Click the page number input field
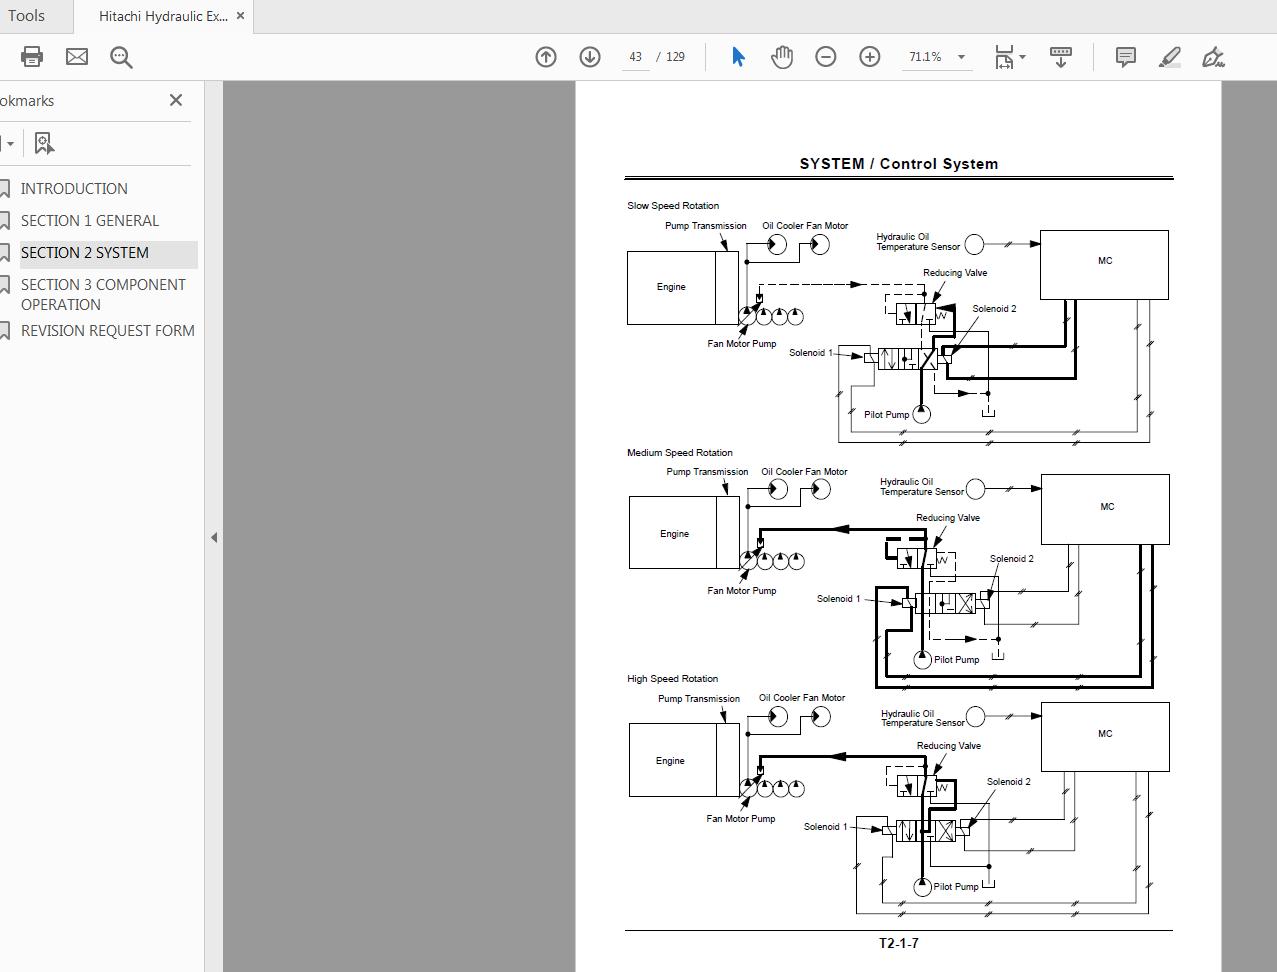The height and width of the screenshot is (972, 1277). (x=635, y=57)
